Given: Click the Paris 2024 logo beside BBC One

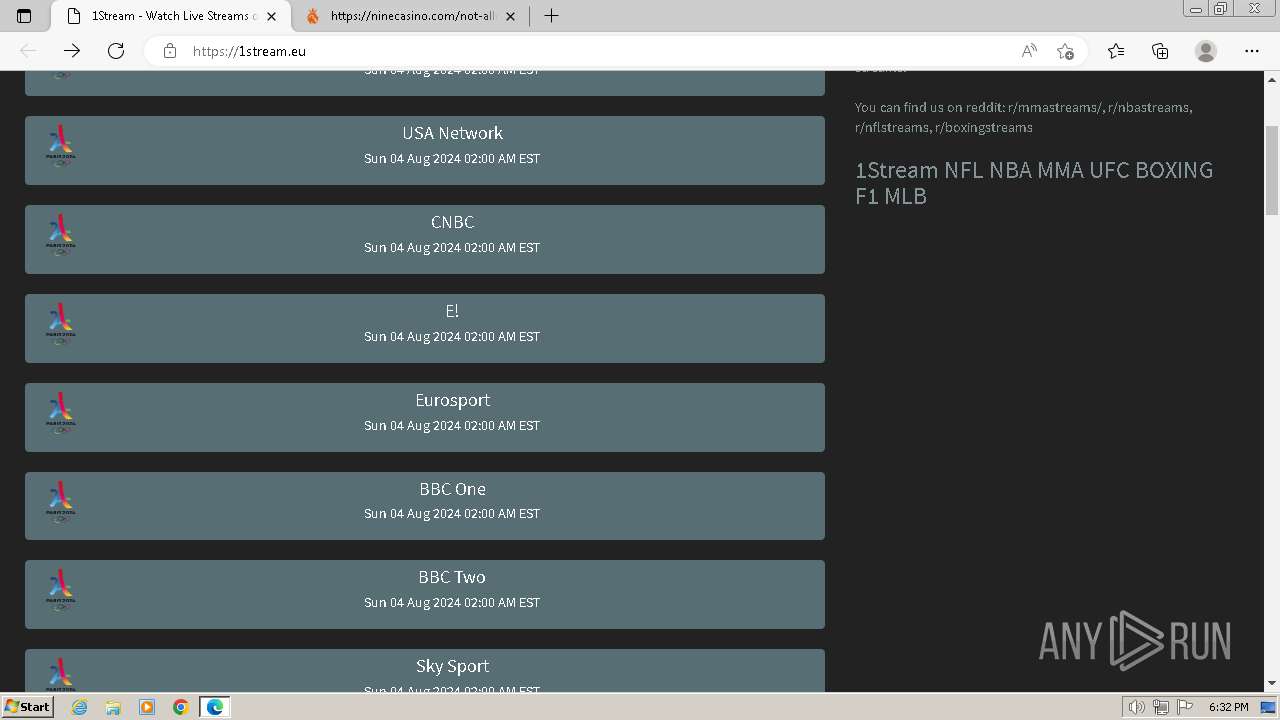Looking at the screenshot, I should coord(61,502).
